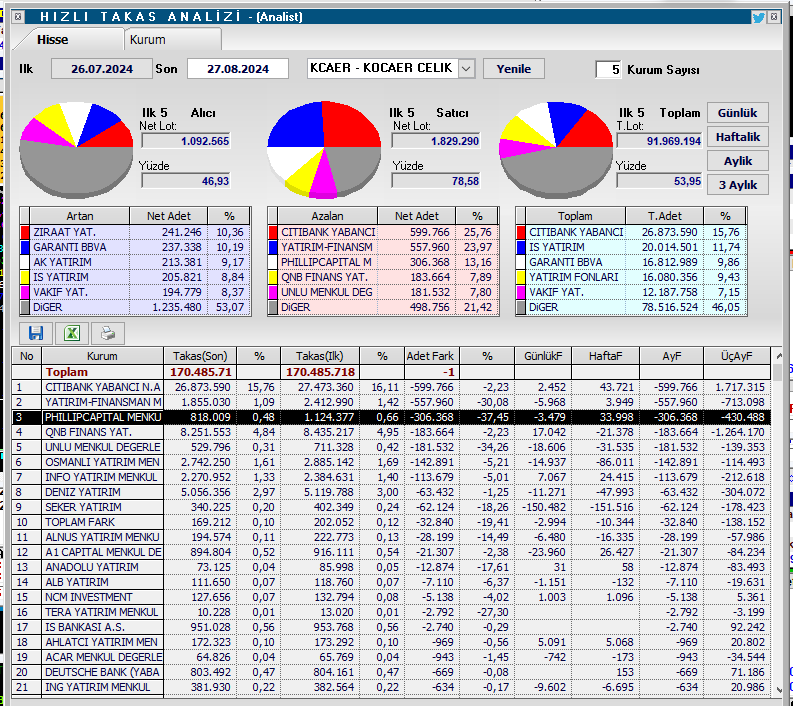The height and width of the screenshot is (706, 793).
Task: Switch to the Kurum tab
Action: coord(148,39)
